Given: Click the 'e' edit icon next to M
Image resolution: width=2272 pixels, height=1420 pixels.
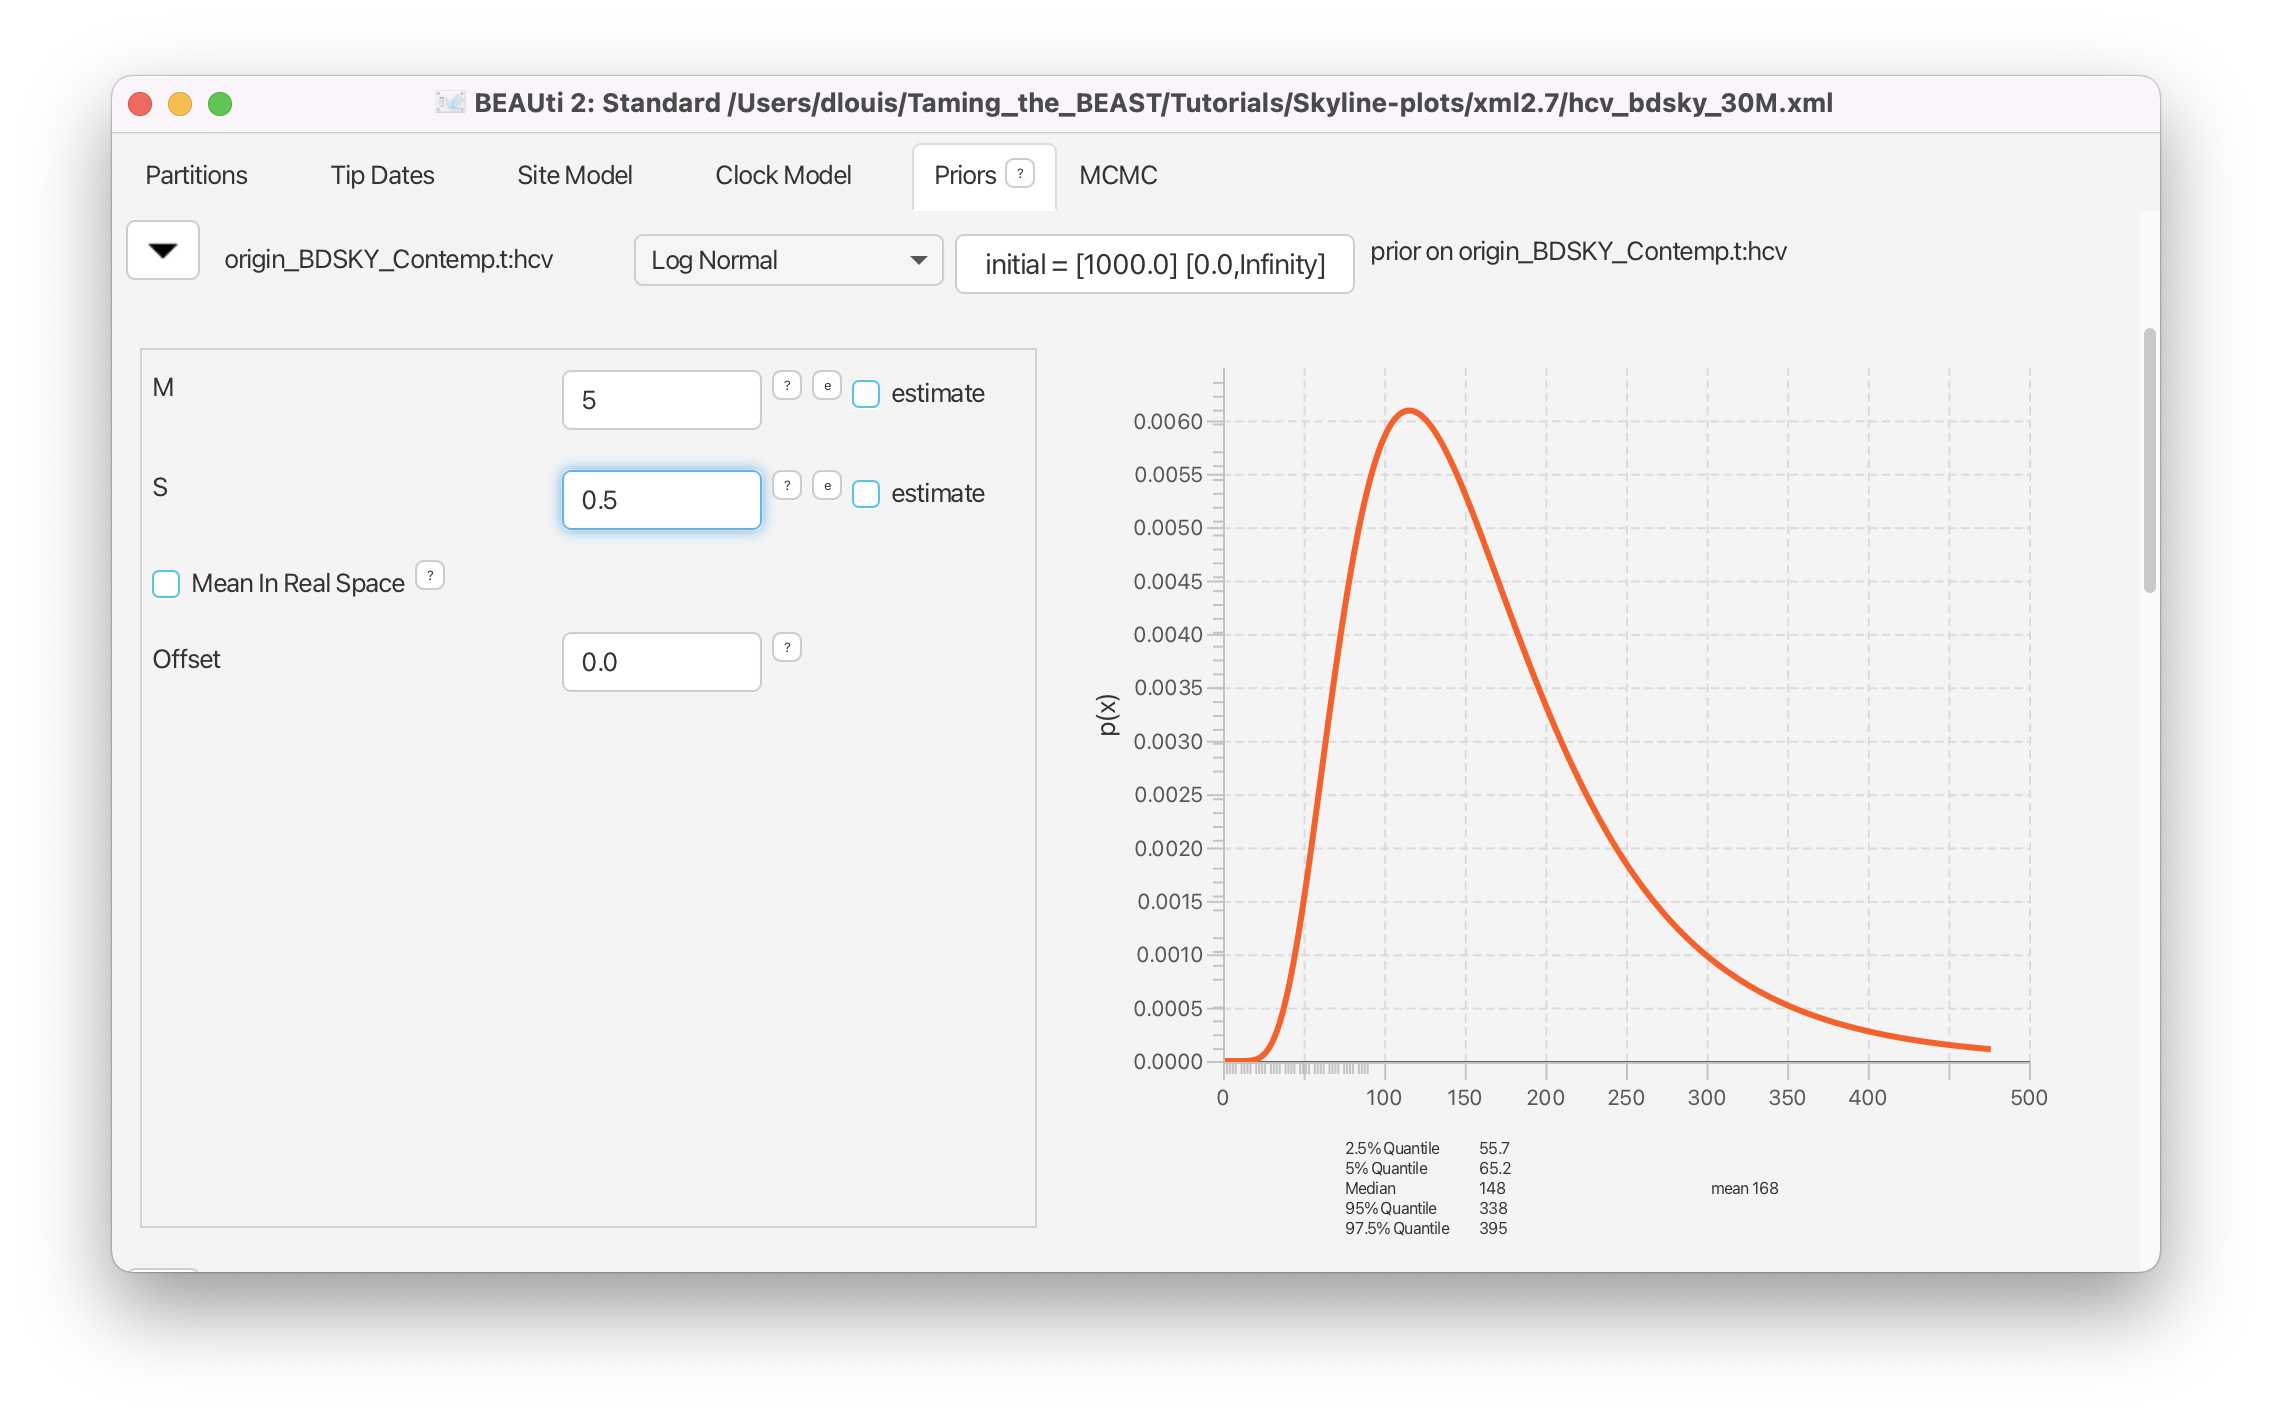Looking at the screenshot, I should pyautogui.click(x=827, y=386).
